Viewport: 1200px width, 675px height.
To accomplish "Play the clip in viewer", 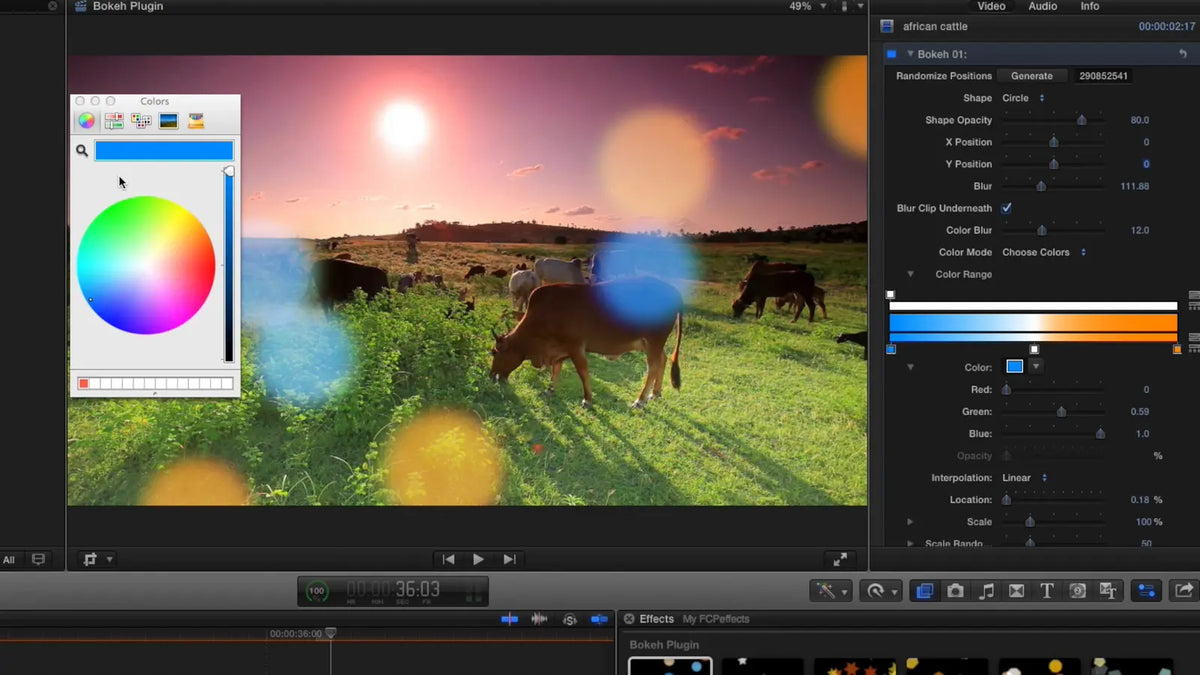I will [478, 560].
